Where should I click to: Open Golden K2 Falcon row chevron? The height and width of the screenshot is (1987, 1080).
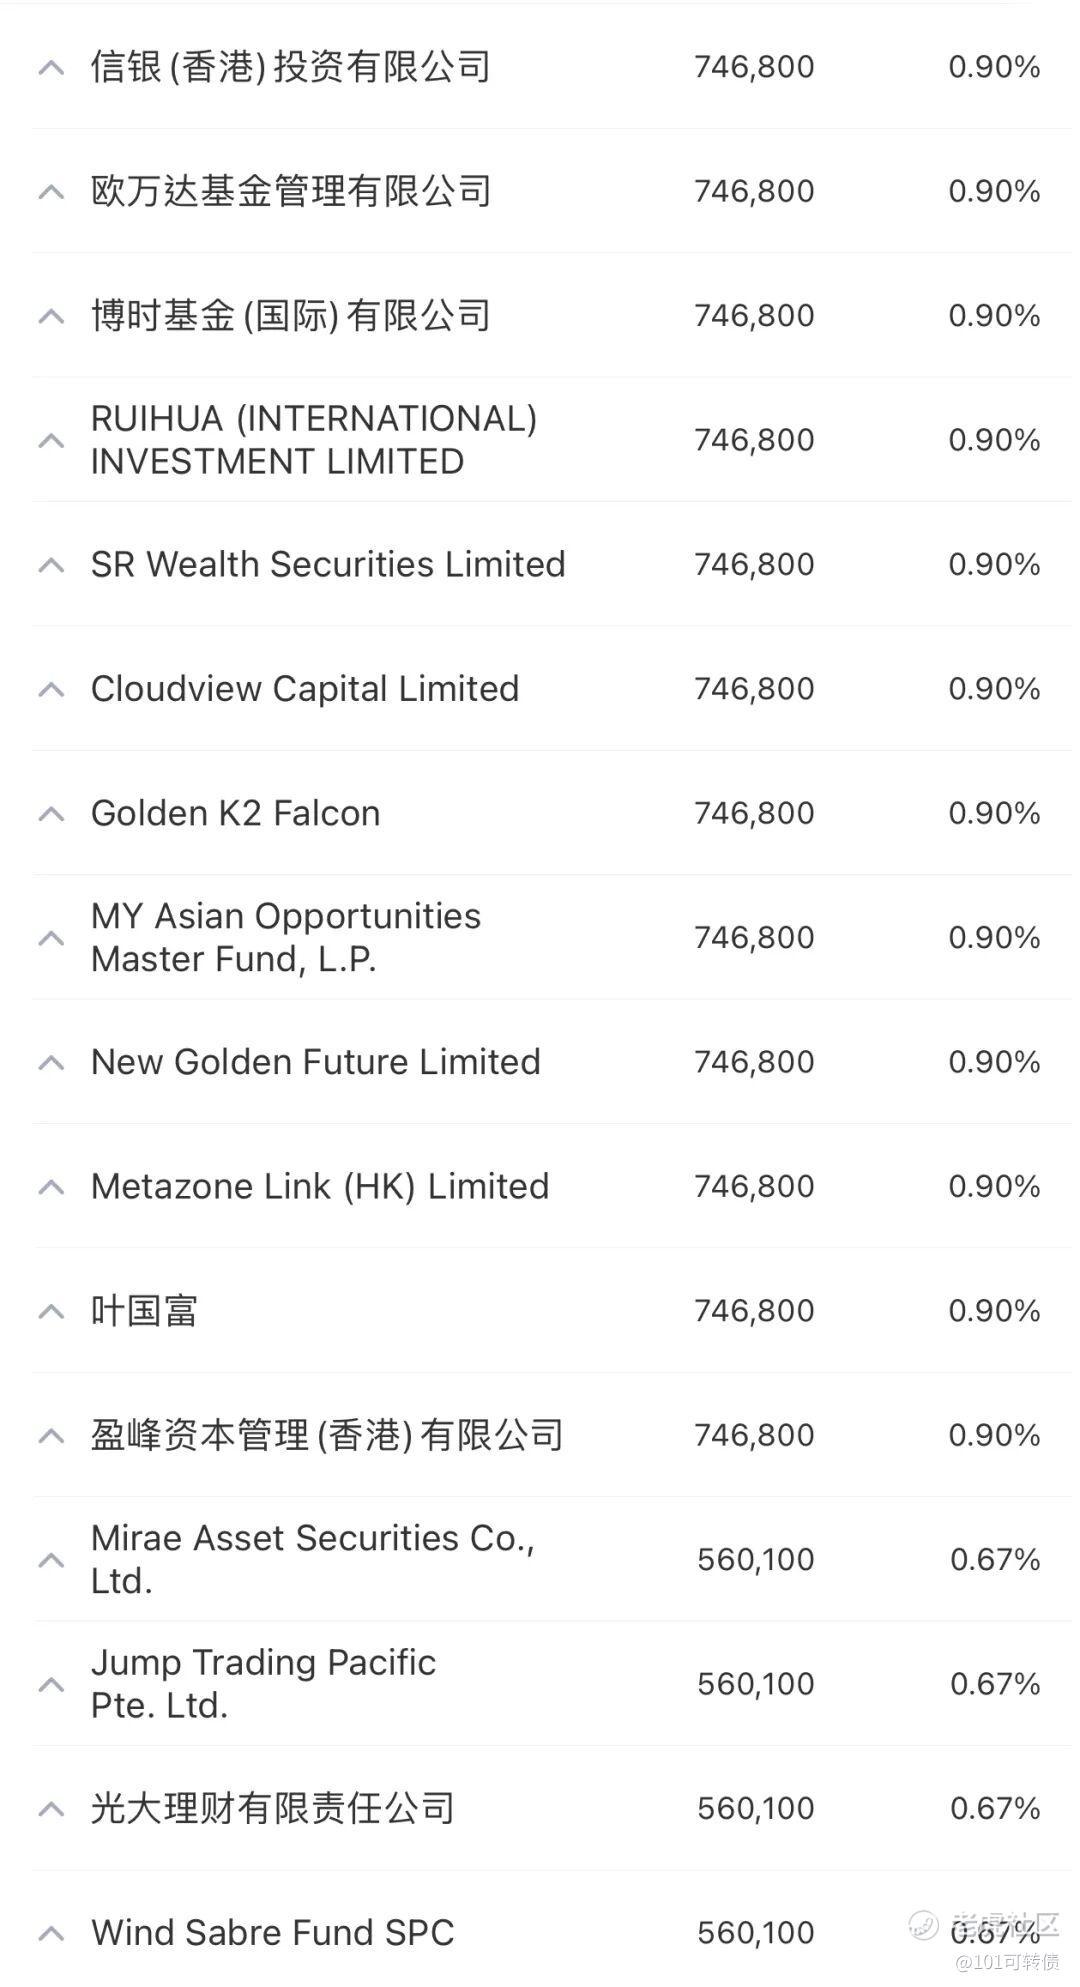coord(51,815)
